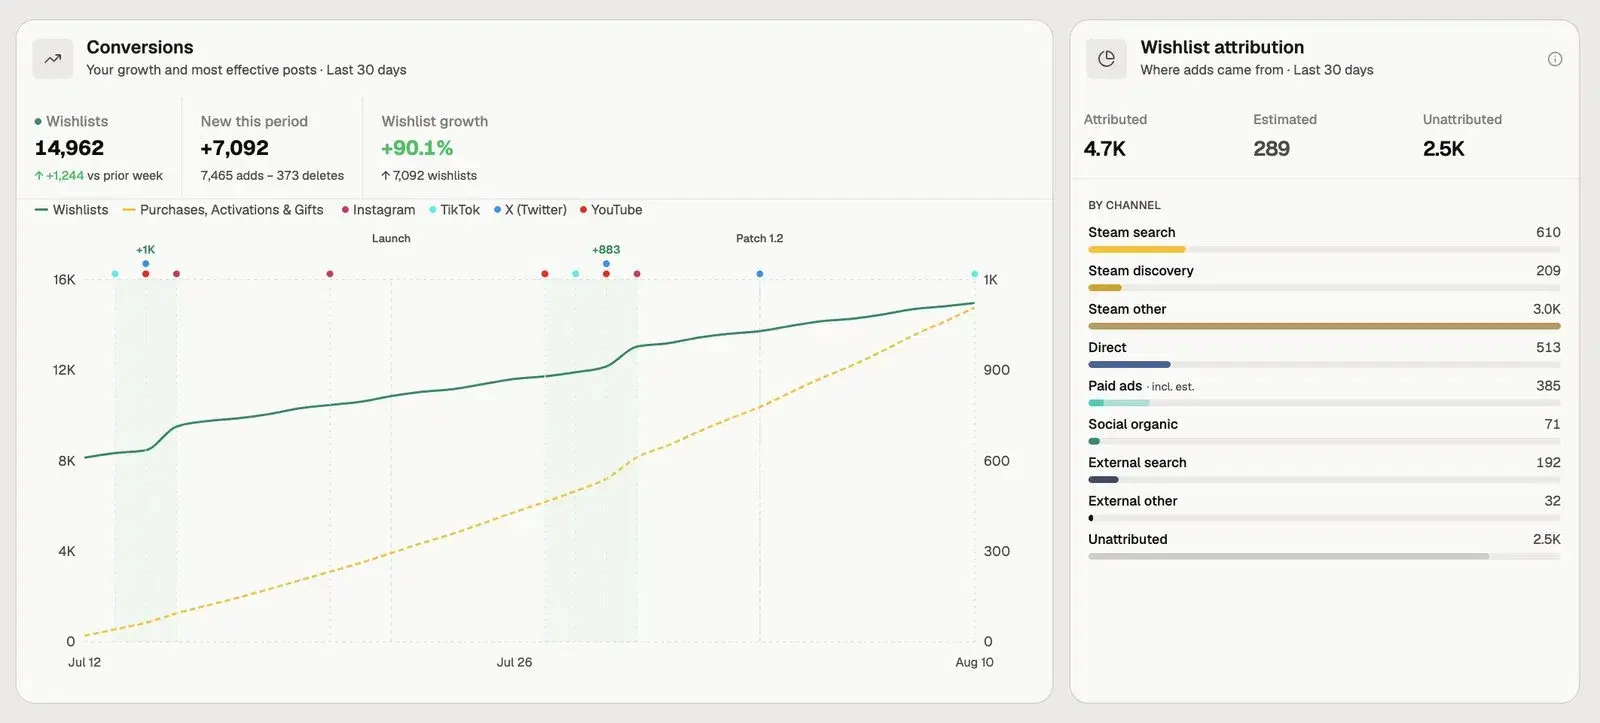Viewport: 1600px width, 723px height.
Task: Click the +1,244 vs prior week figure
Action: coord(98,176)
